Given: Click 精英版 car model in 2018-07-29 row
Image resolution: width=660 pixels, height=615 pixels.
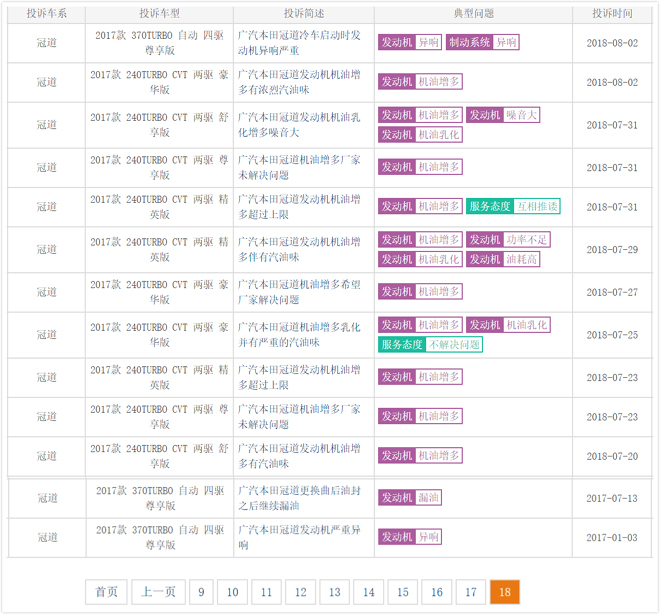Looking at the screenshot, I should (x=160, y=250).
